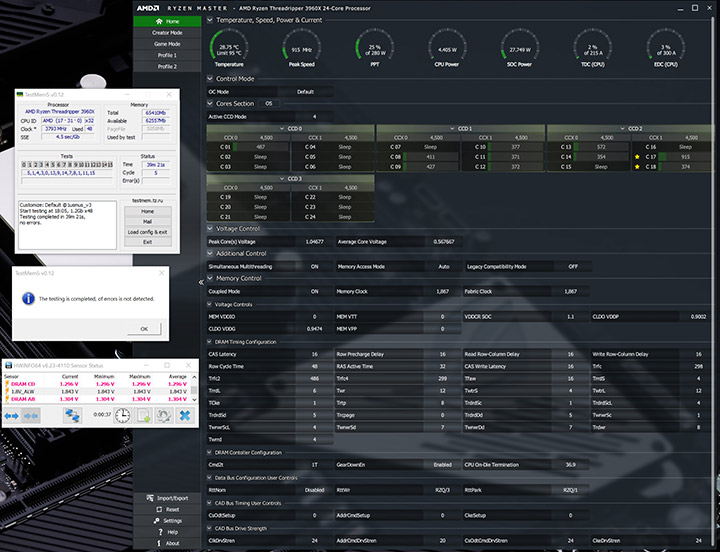Toggle test number 8 box in TestMem5
Viewport: 720px width, 552px height.
(70, 165)
